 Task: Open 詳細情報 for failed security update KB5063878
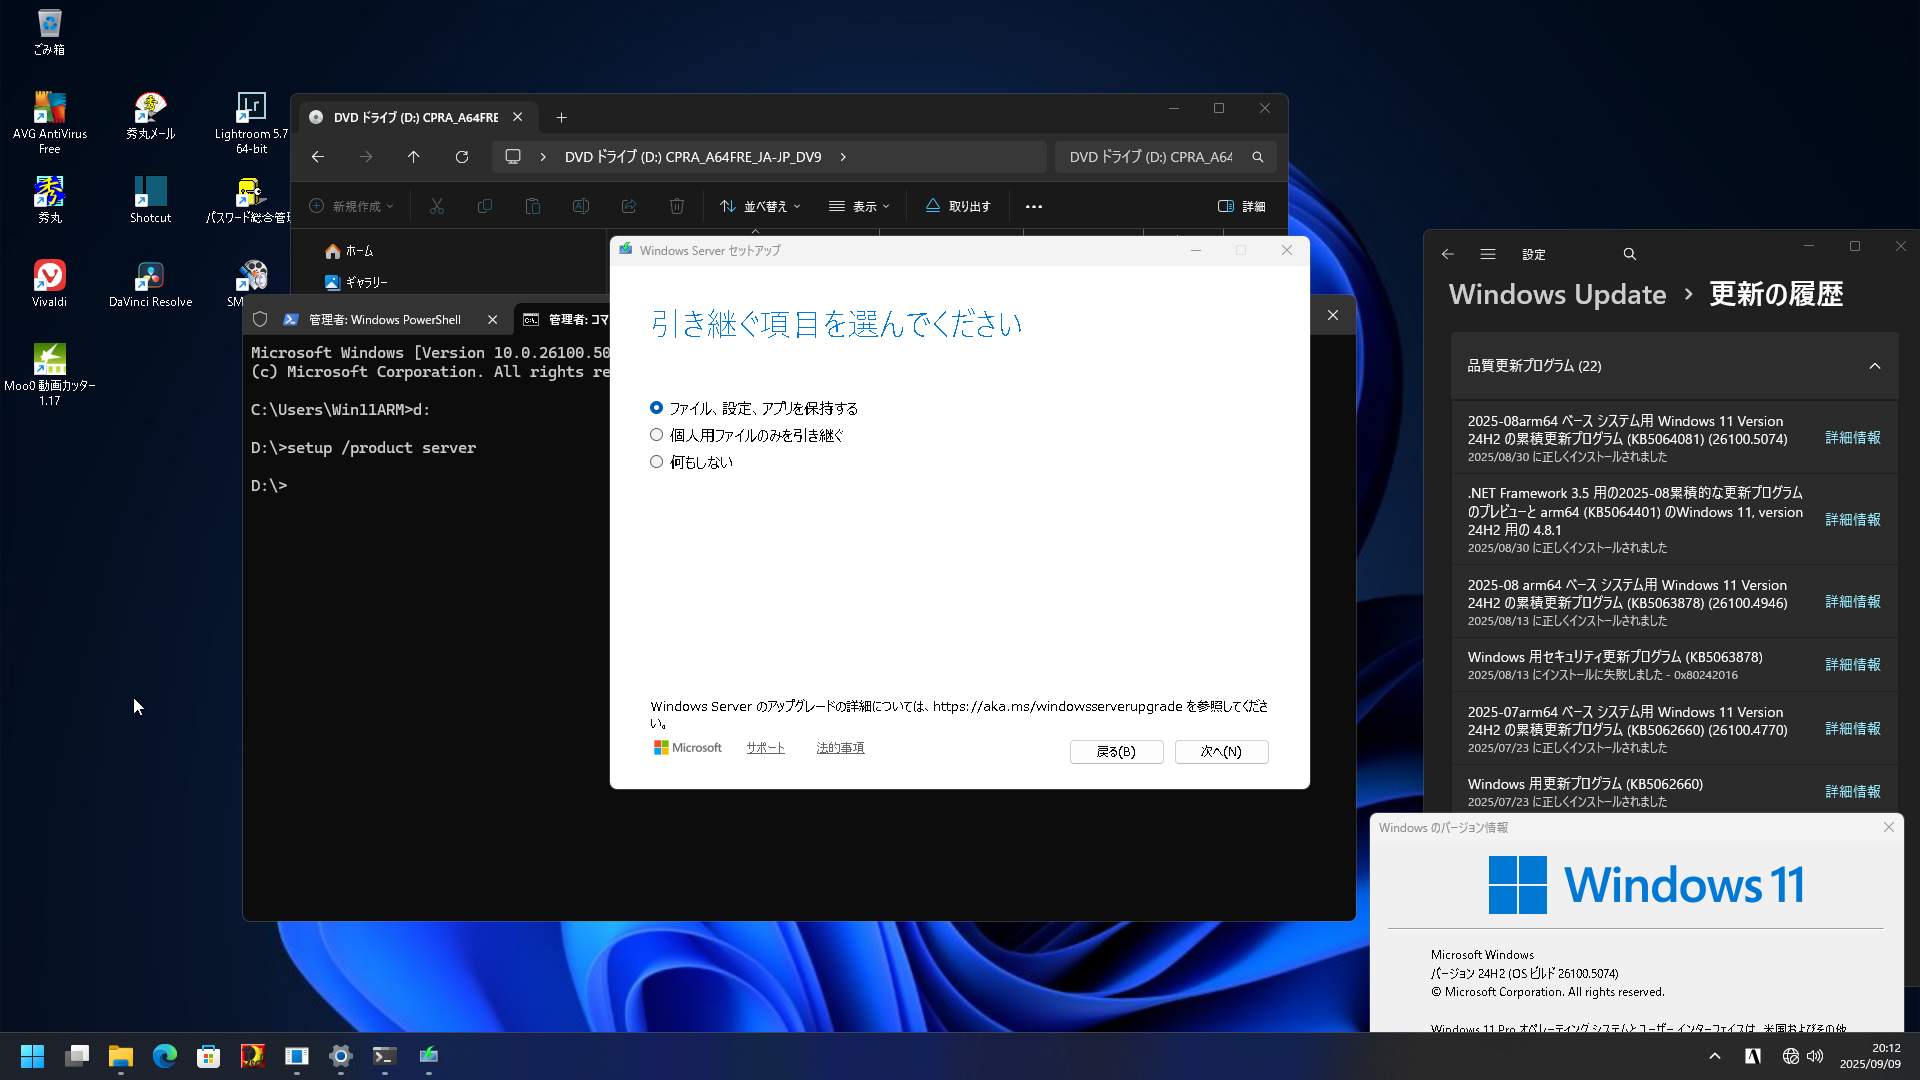point(1852,664)
